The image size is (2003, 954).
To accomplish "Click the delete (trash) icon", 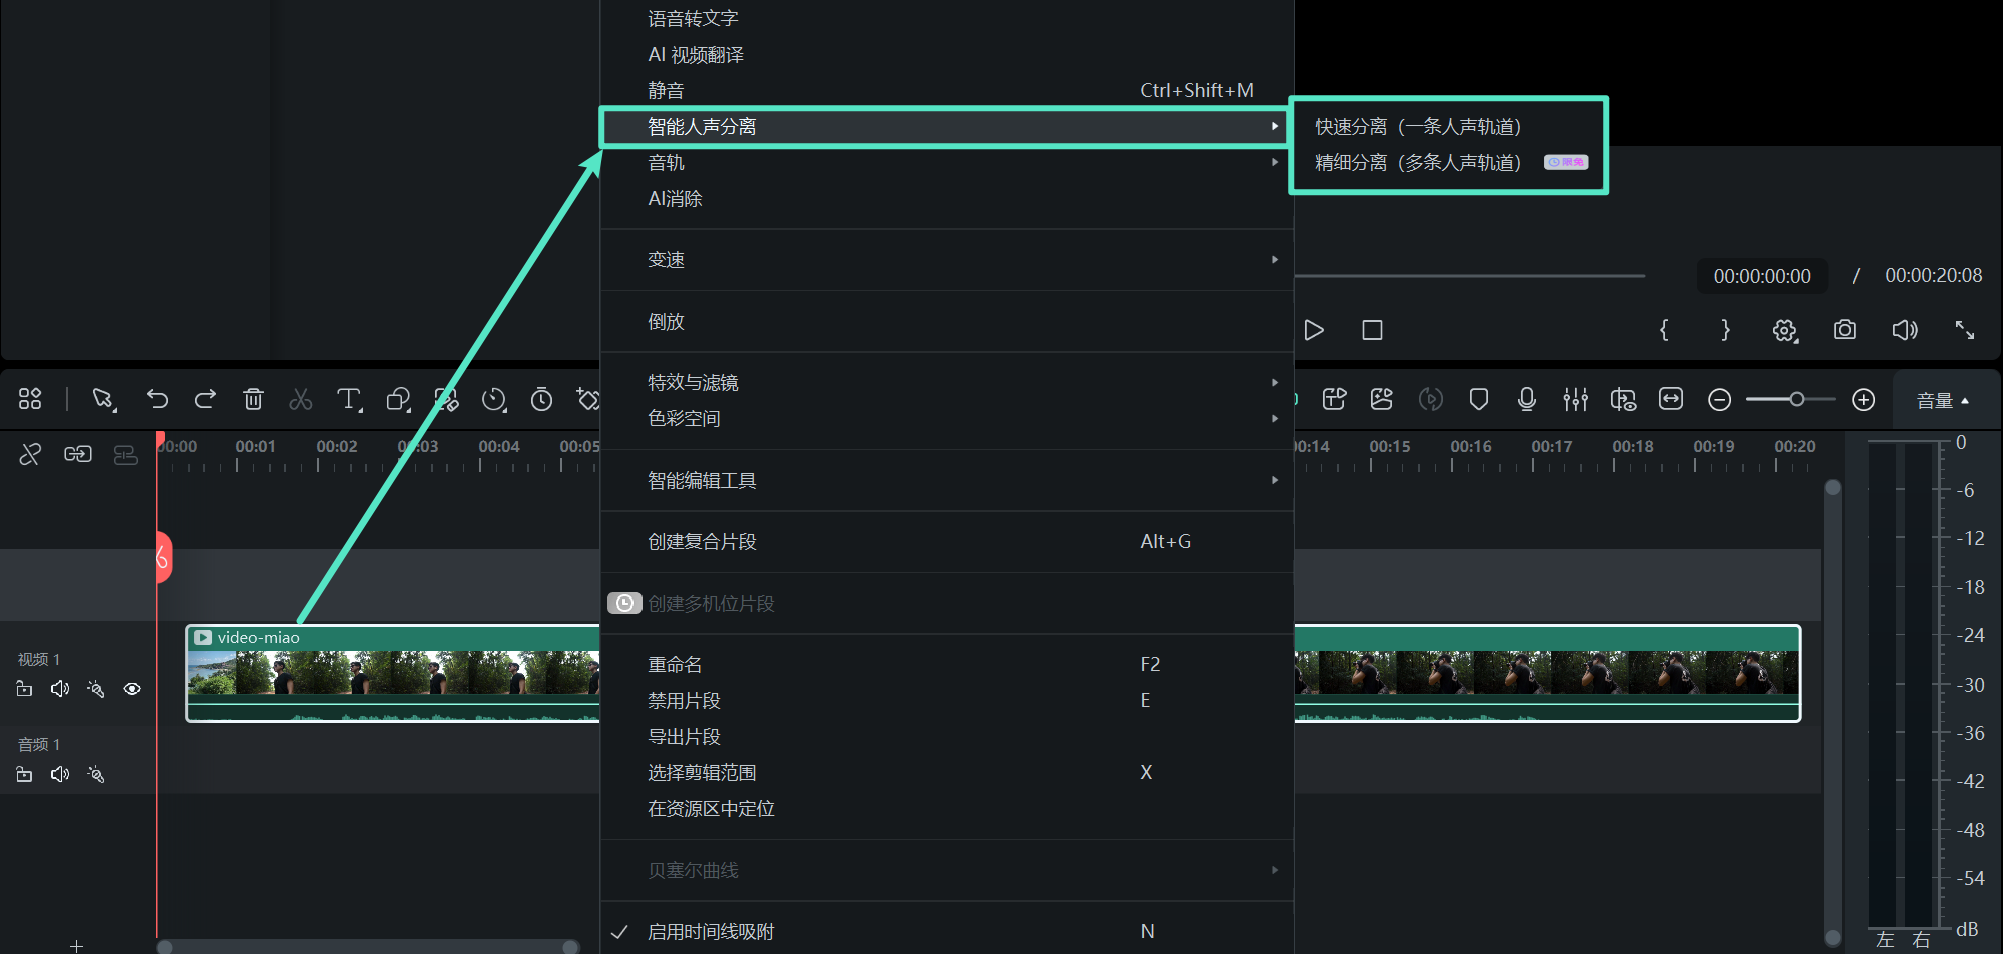I will [253, 399].
